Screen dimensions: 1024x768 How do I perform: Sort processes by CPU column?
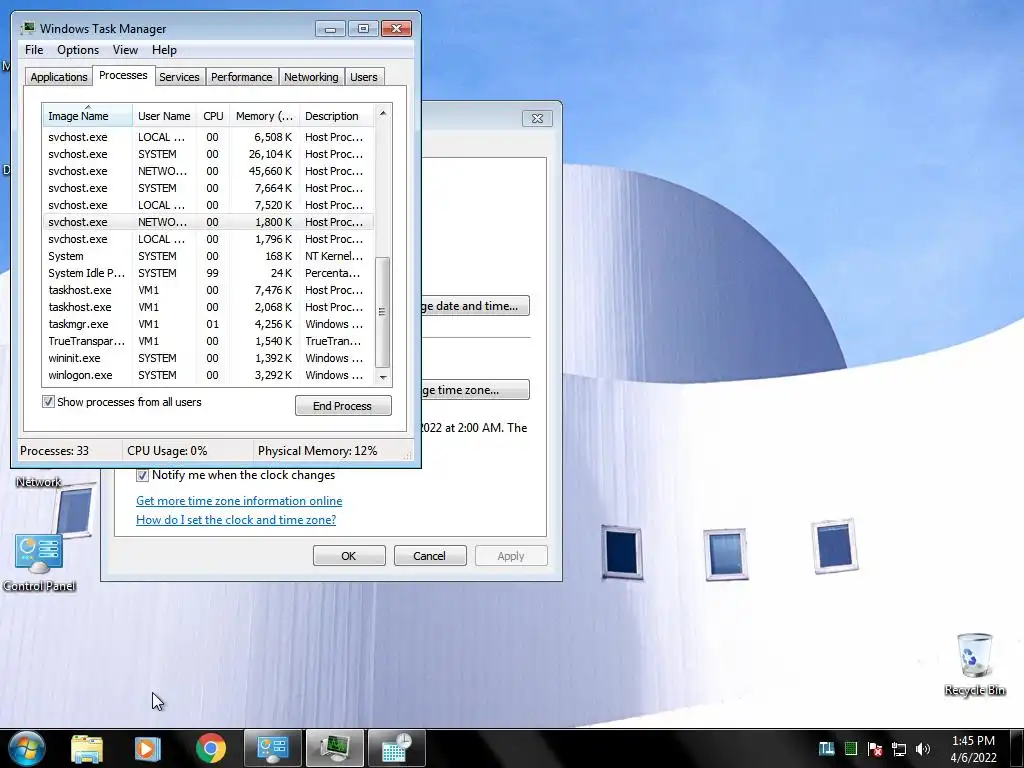pyautogui.click(x=213, y=116)
